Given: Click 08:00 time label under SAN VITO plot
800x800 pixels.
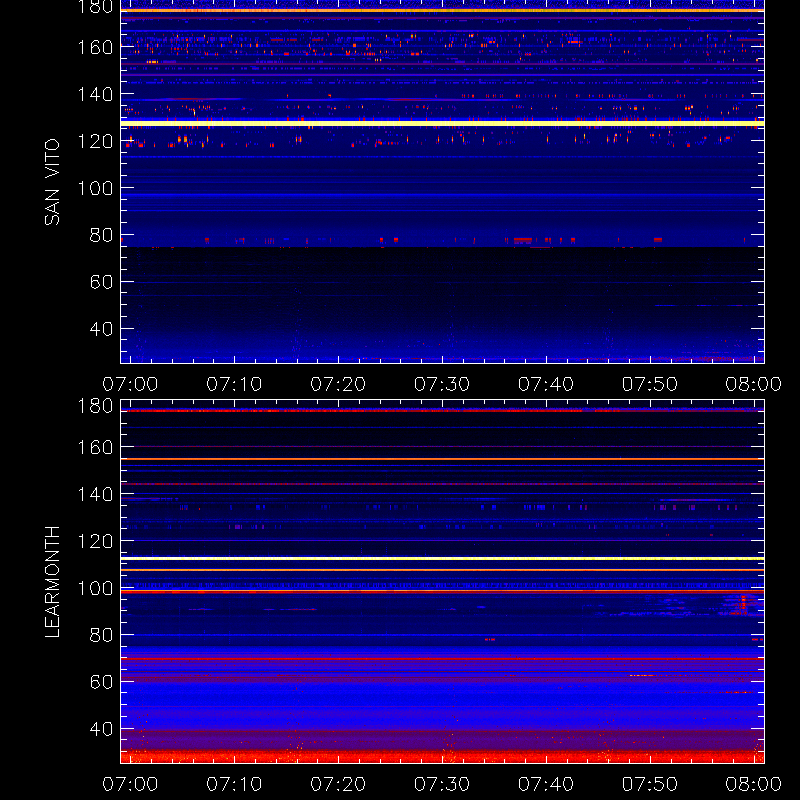Looking at the screenshot, I should pos(754,384).
